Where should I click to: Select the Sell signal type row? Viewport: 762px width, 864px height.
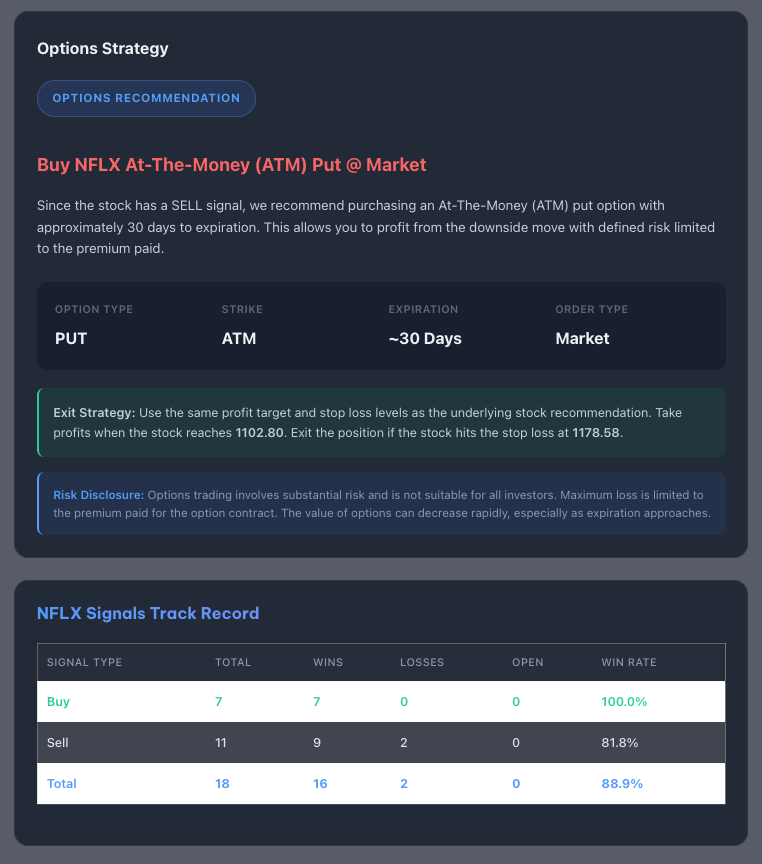58,743
